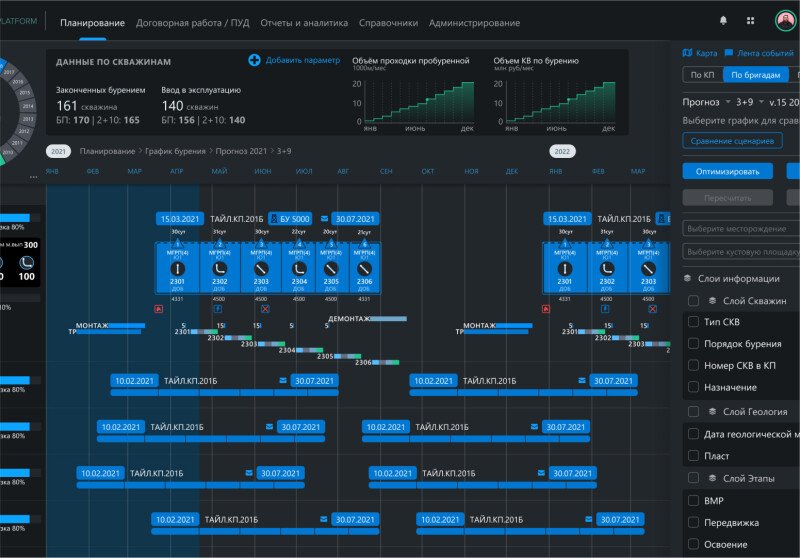800x558 pixels.
Task: Expand the Выберите месторождение combo box
Action: point(740,228)
